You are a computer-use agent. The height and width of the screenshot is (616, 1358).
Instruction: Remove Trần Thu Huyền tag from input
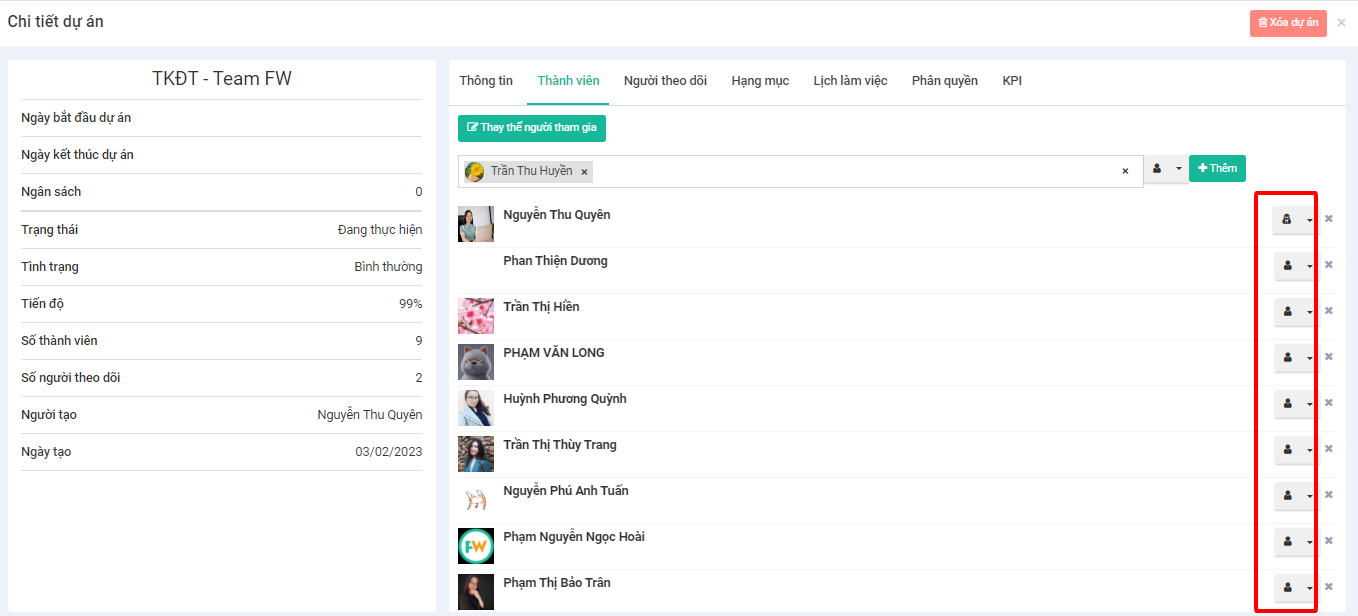pyautogui.click(x=584, y=172)
